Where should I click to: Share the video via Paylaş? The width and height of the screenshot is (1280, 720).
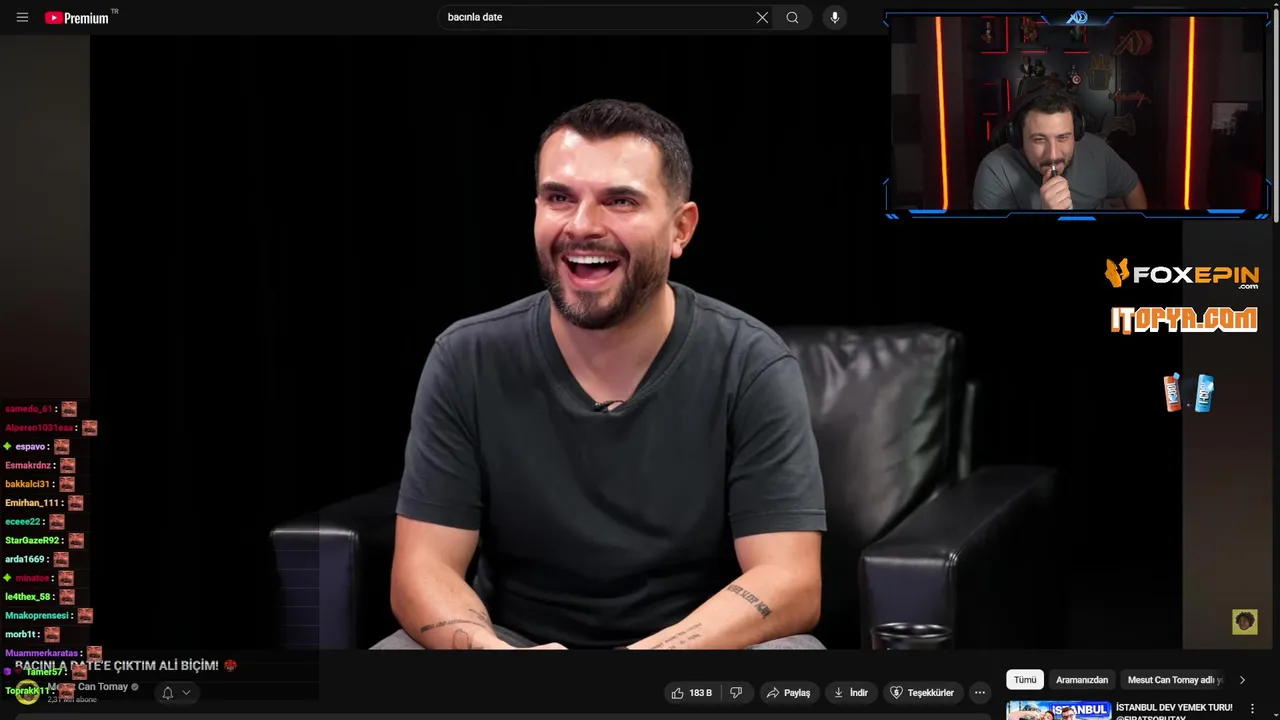(x=788, y=692)
